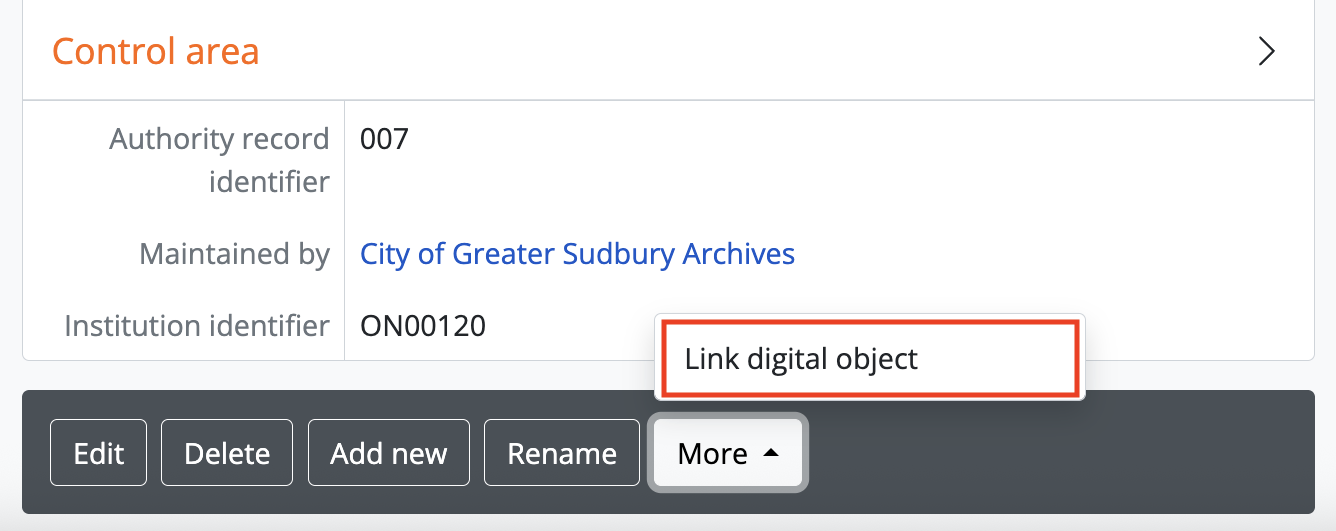The height and width of the screenshot is (531, 1336).
Task: Click the light strip below the actions bar
Action: click(x=668, y=523)
